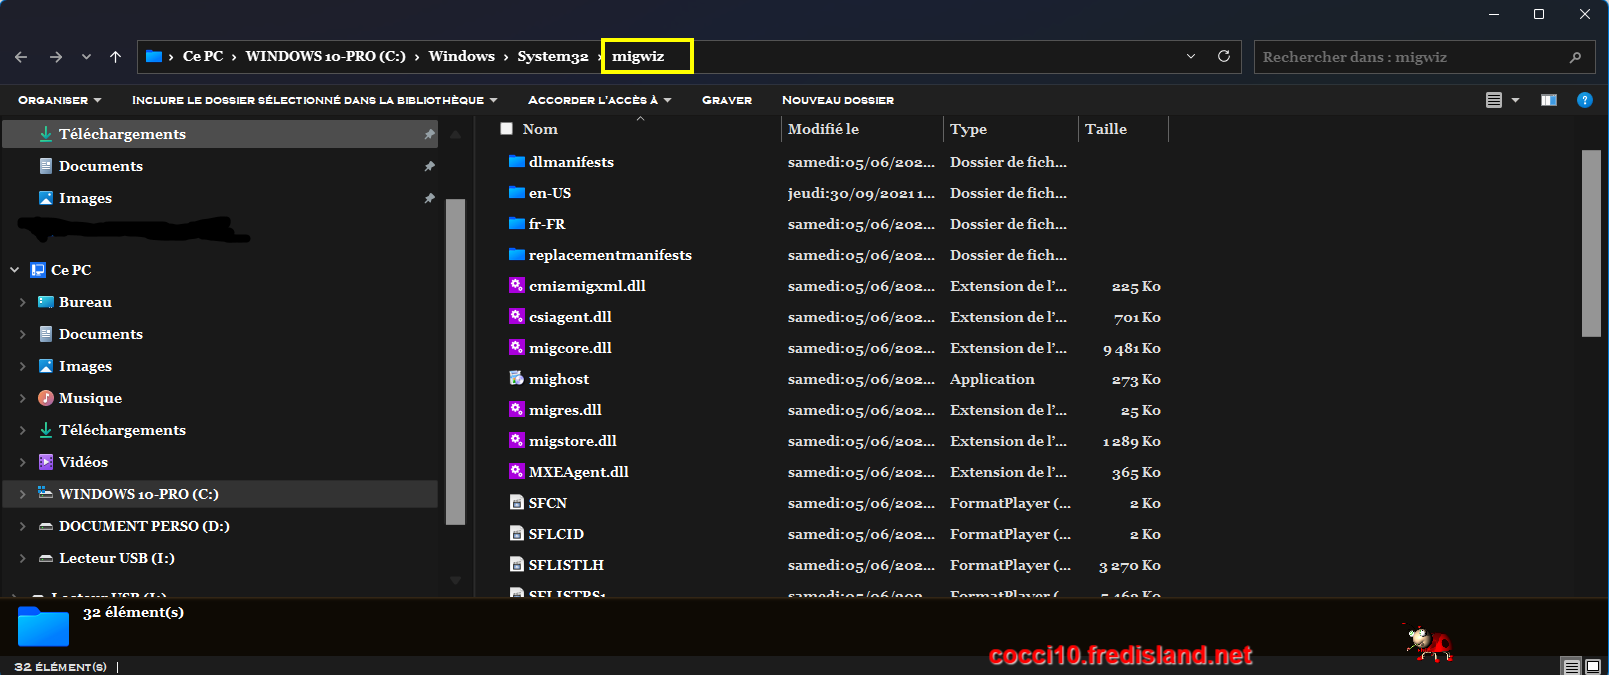
Task: Click the Vidéos folder icon
Action: click(x=45, y=462)
